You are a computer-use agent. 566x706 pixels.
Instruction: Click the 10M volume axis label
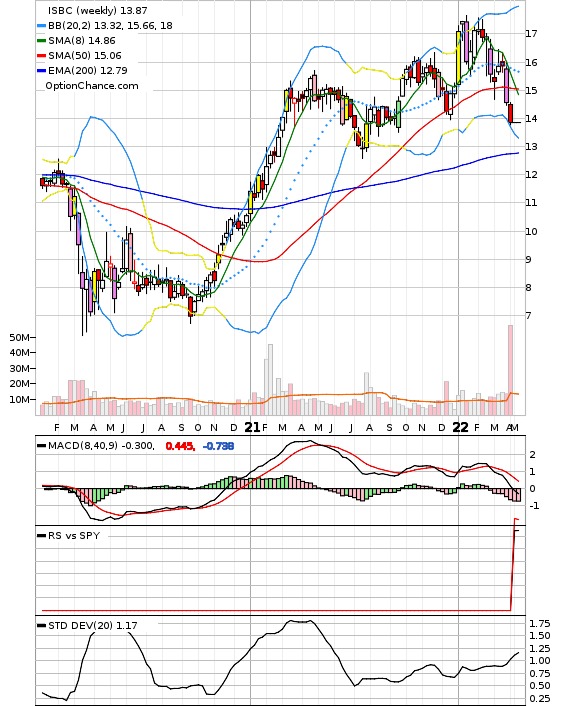20,399
